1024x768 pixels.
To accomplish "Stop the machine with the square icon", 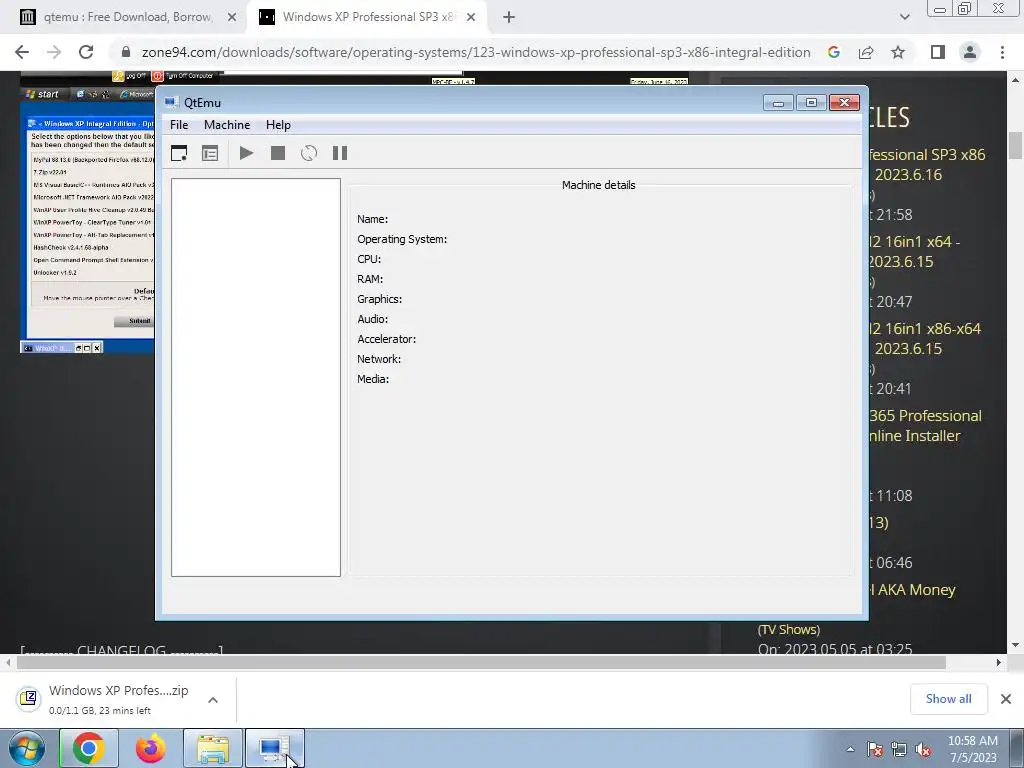I will point(278,153).
